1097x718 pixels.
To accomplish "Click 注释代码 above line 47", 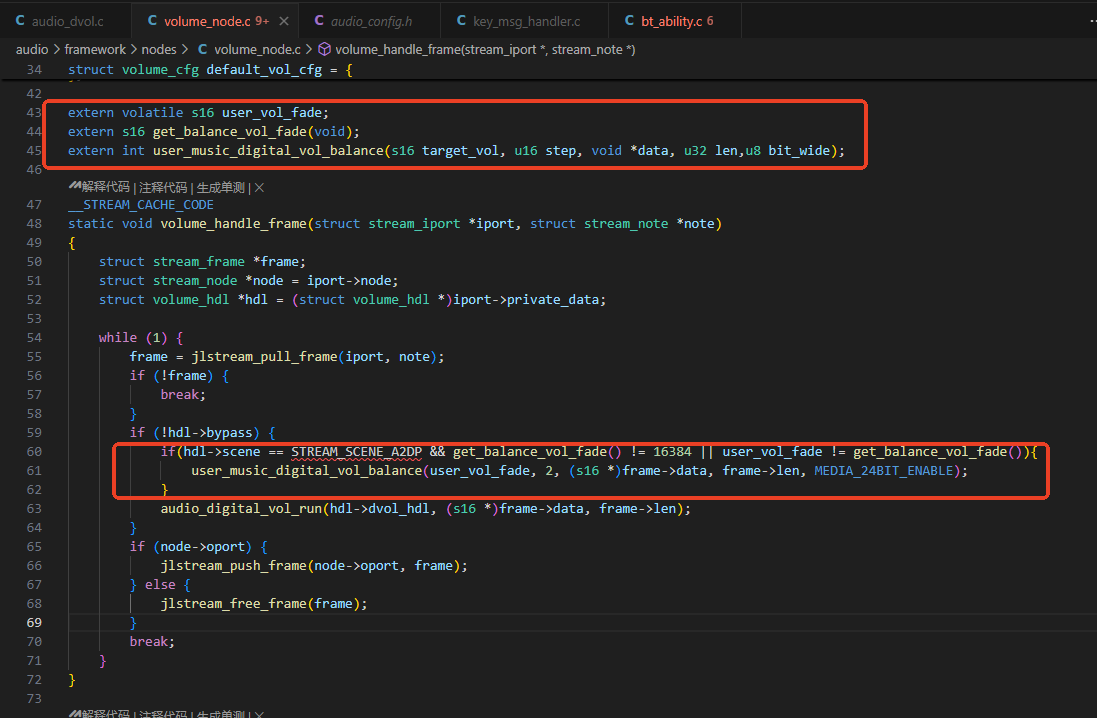I will click(163, 188).
